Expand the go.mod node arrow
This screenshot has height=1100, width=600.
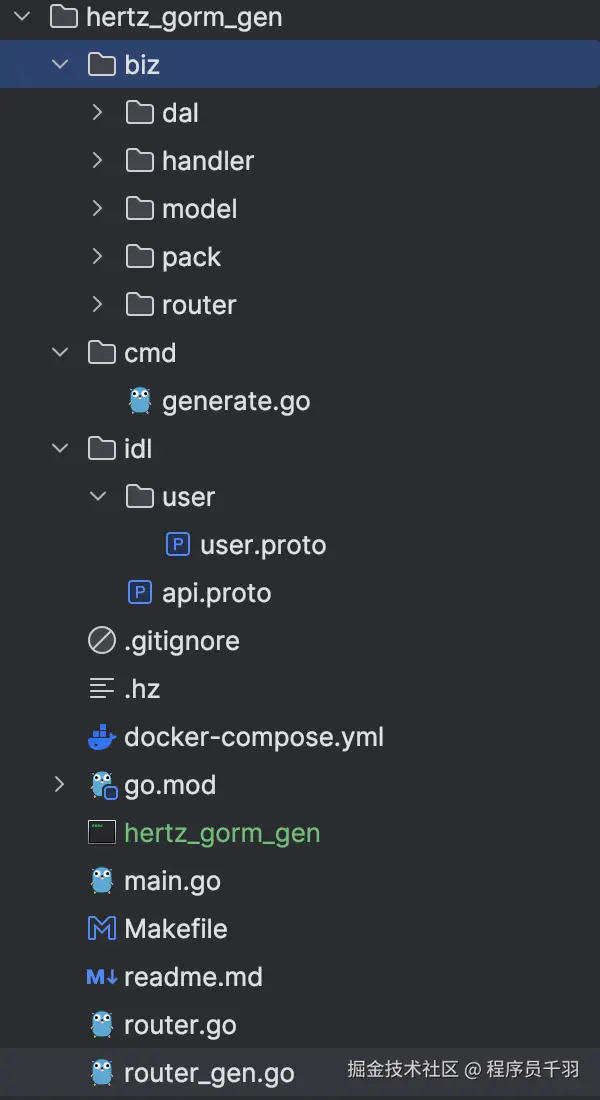pos(60,785)
